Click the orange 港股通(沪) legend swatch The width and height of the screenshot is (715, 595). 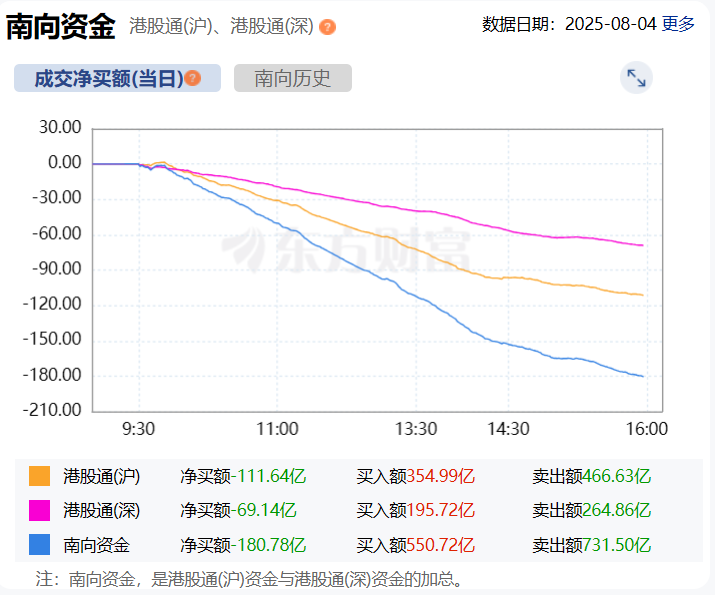pos(39,476)
